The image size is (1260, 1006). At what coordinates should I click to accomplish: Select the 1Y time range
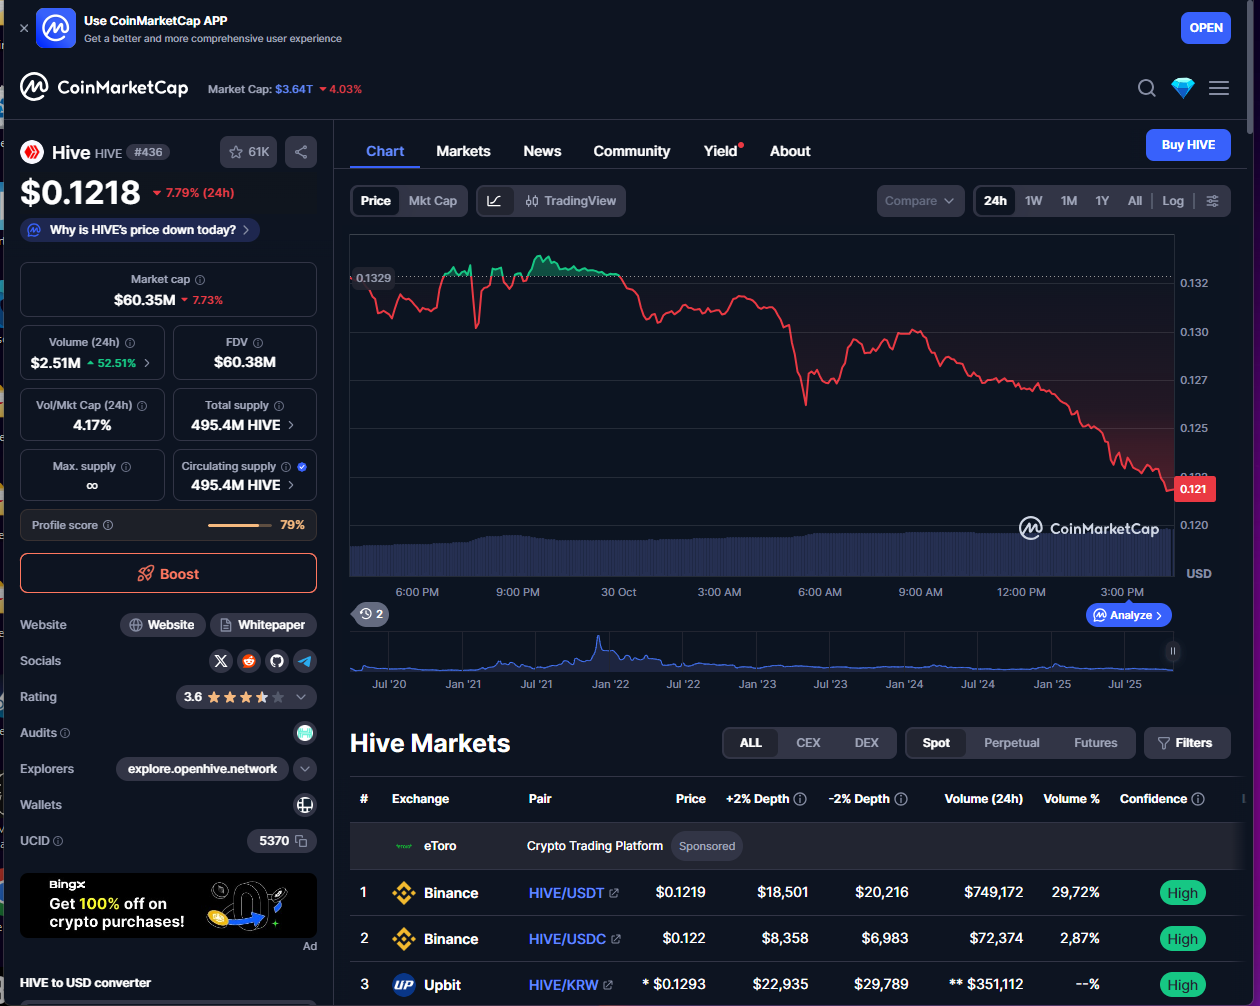(1102, 201)
